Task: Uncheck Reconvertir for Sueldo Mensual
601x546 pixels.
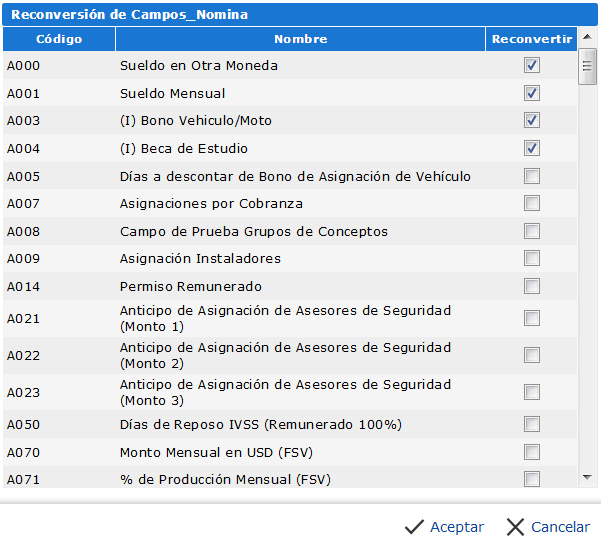Action: pos(532,94)
